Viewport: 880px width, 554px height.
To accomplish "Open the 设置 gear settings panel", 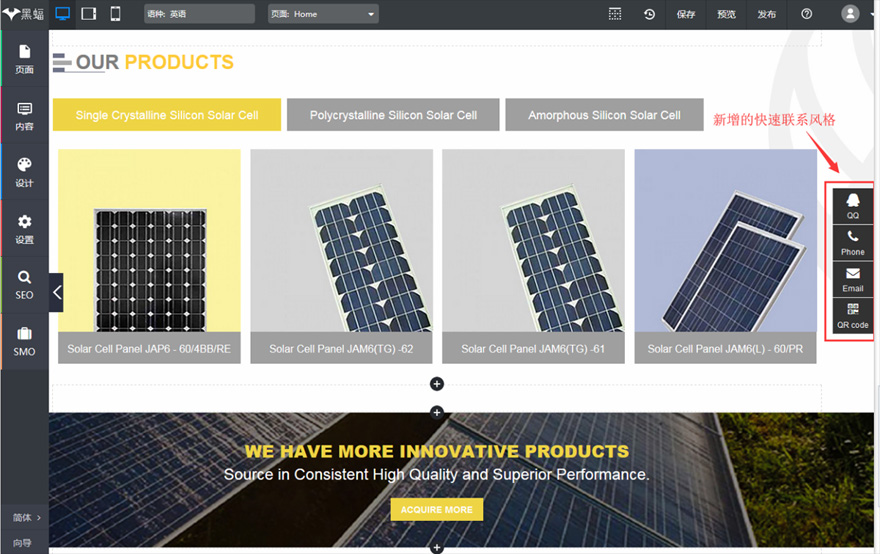I will (x=24, y=228).
